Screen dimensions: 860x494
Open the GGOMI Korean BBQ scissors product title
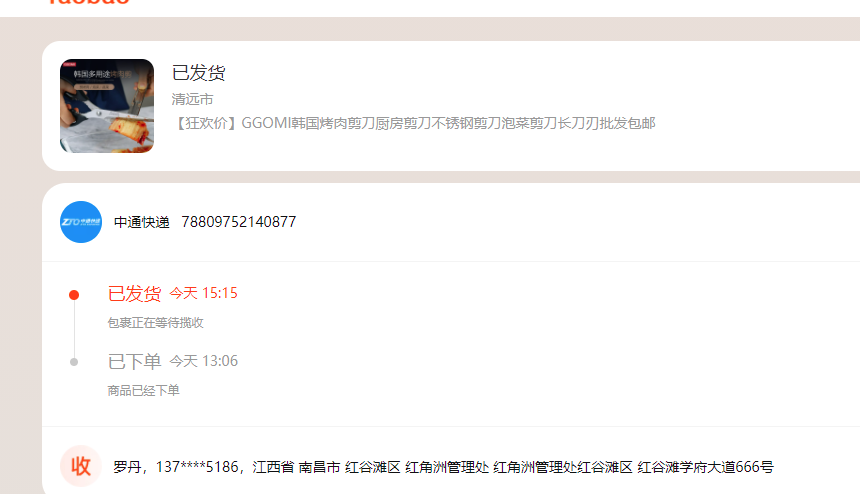[x=414, y=123]
